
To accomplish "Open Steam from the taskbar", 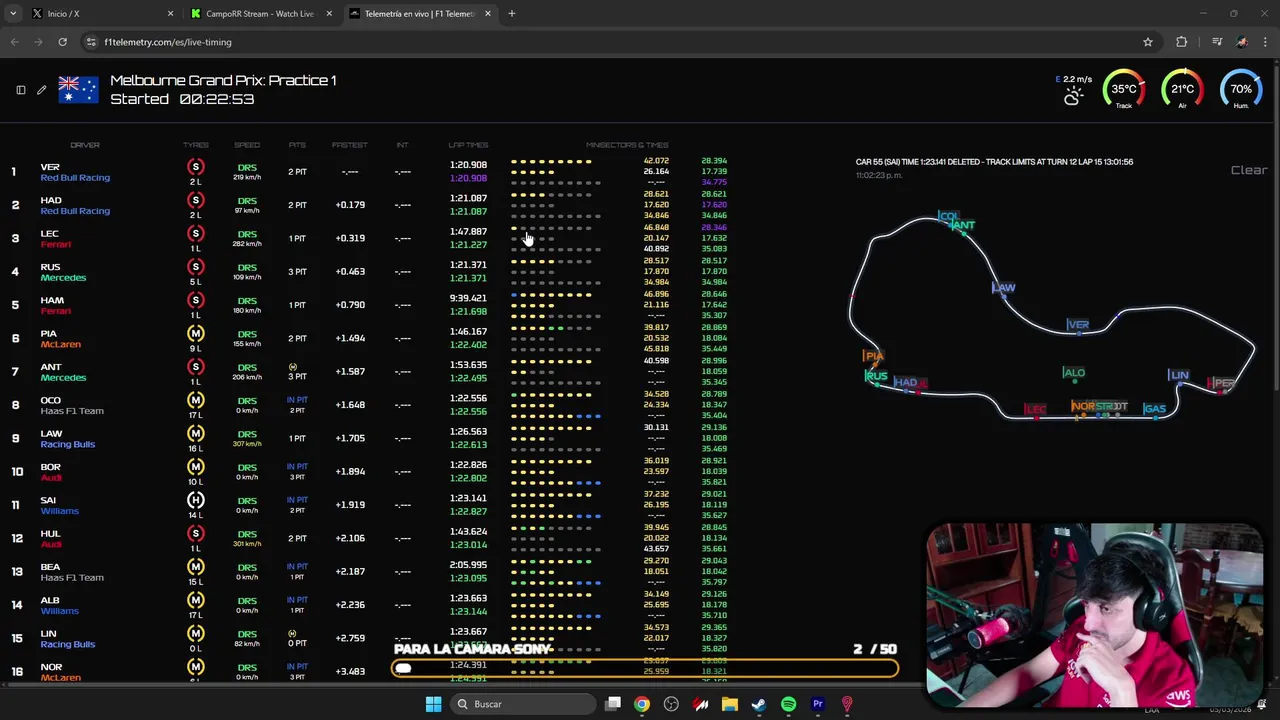I will coord(759,704).
